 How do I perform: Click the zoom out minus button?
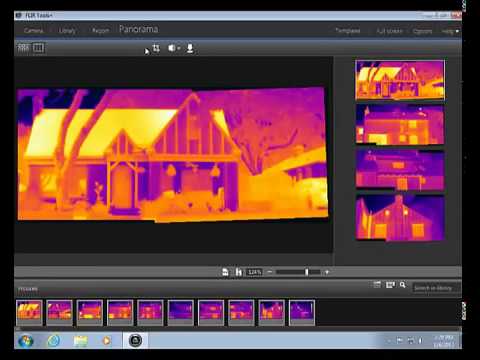click(x=270, y=272)
